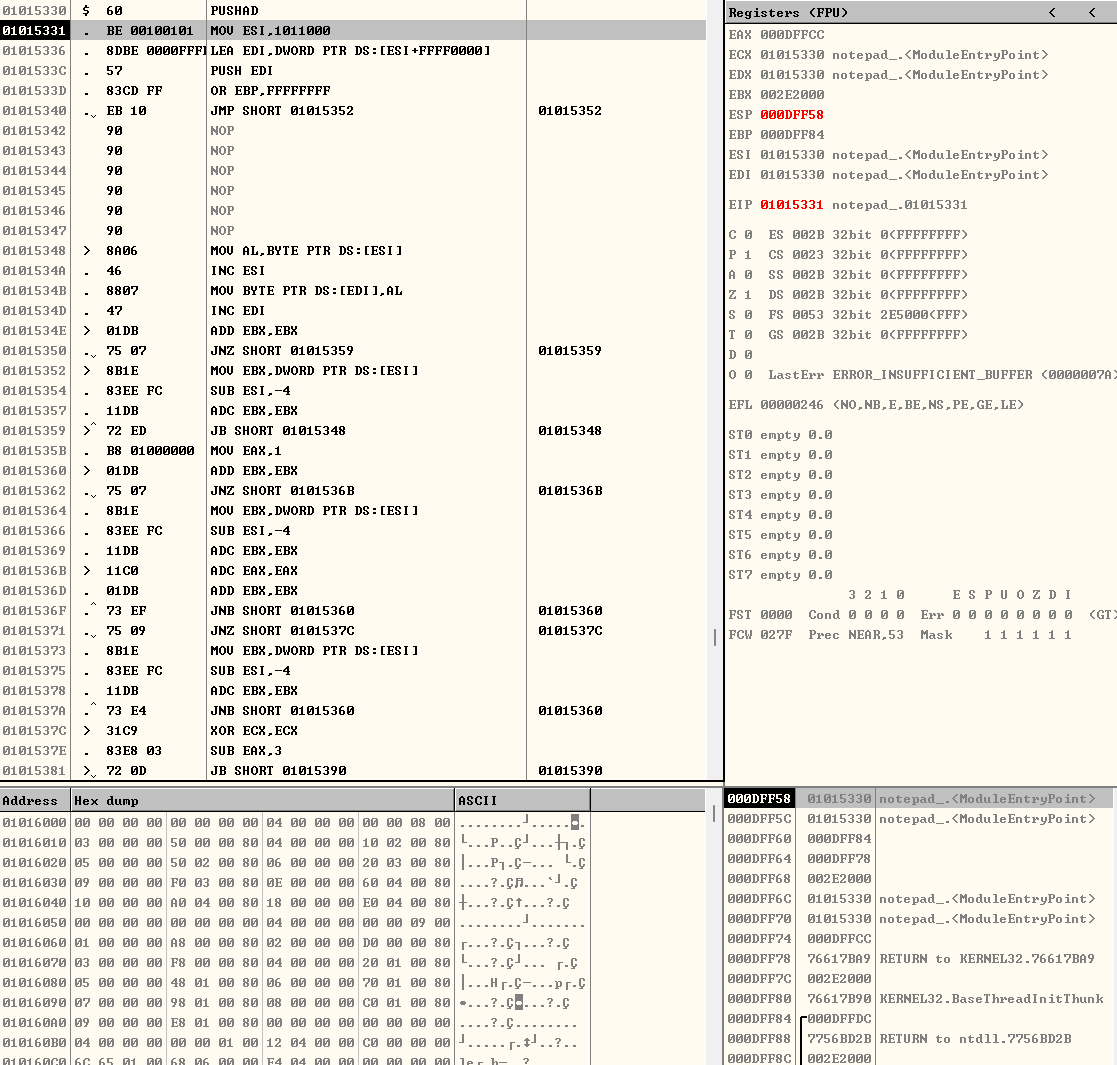Select the parity flag P bit
1117x1065 pixels.
(x=740, y=254)
